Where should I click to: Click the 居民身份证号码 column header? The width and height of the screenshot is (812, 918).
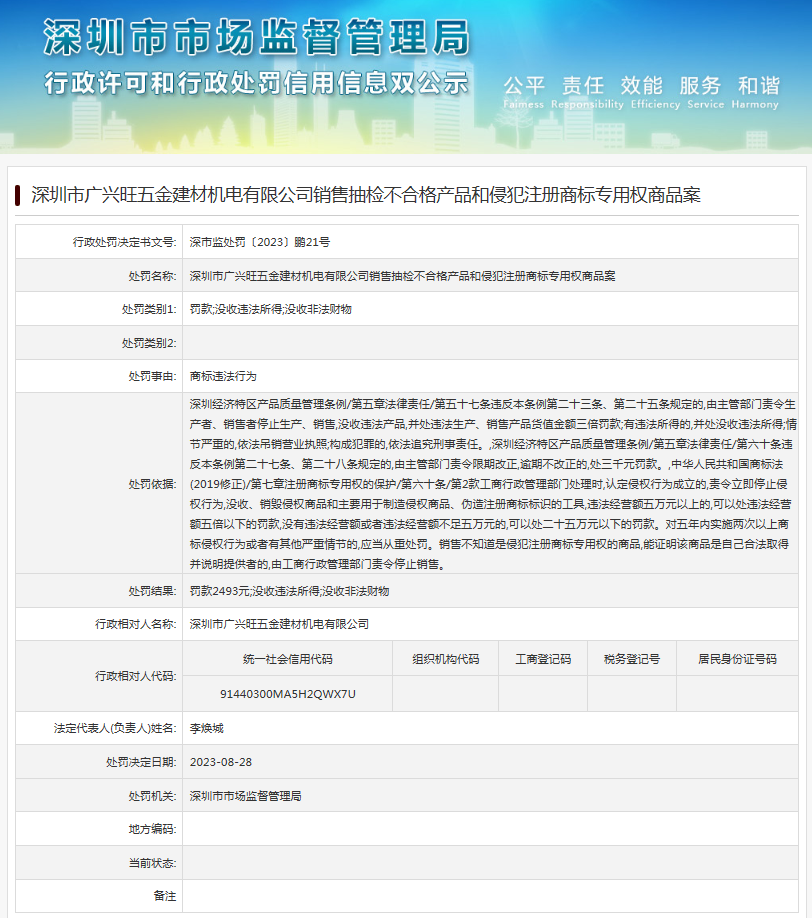coord(737,659)
